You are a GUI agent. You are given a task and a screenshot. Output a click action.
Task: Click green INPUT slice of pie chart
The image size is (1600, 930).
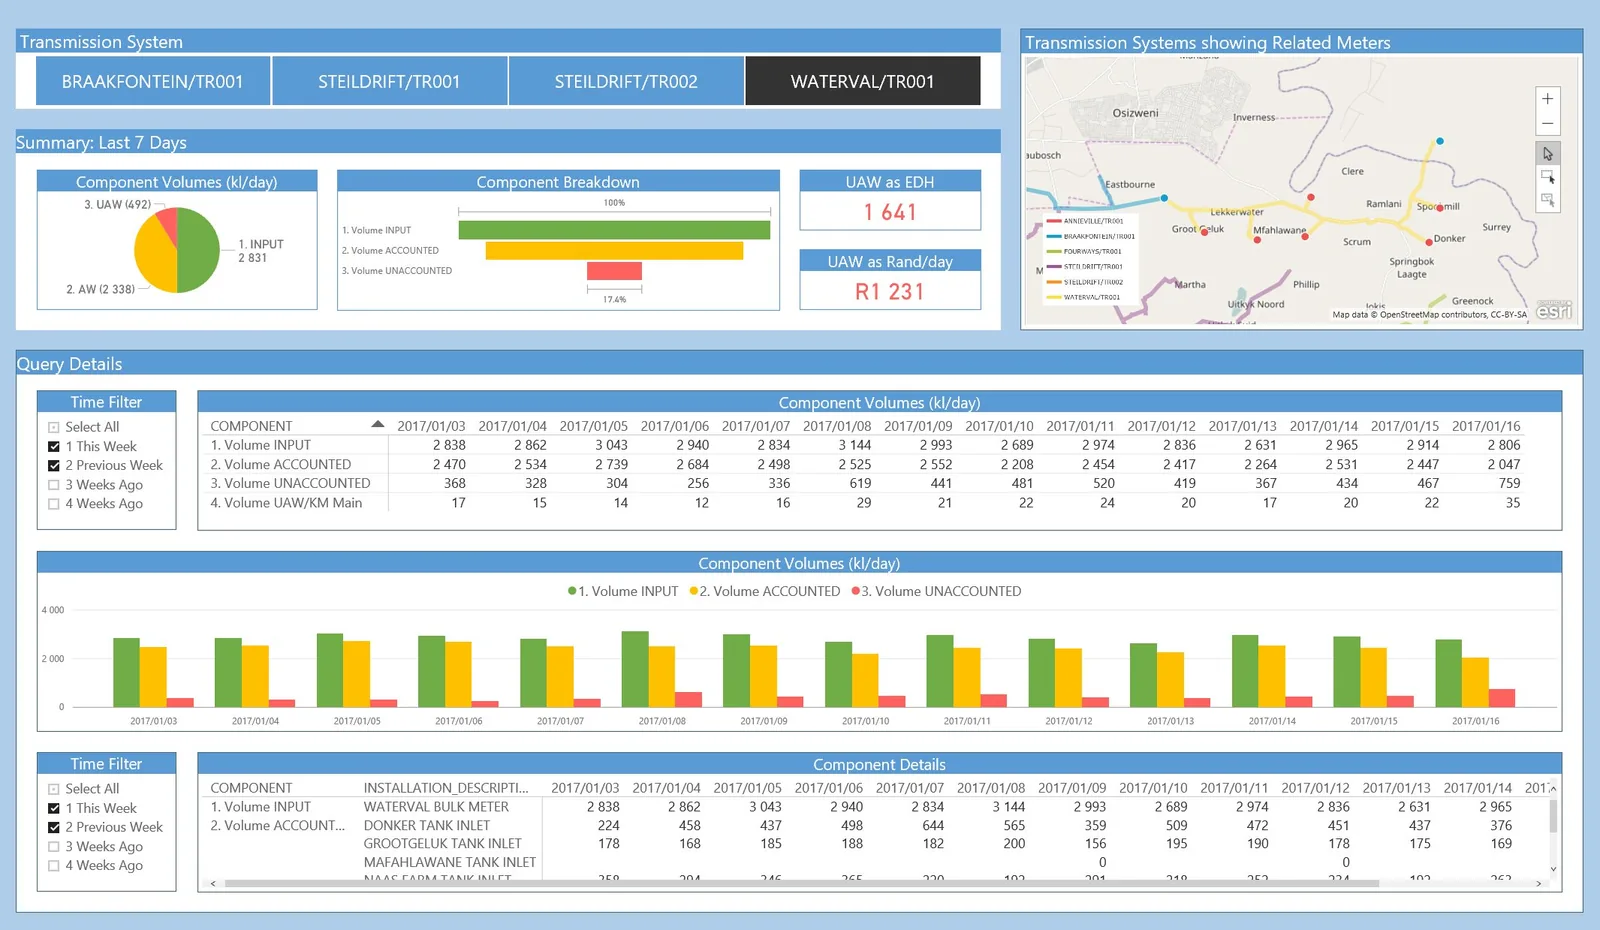(200, 250)
